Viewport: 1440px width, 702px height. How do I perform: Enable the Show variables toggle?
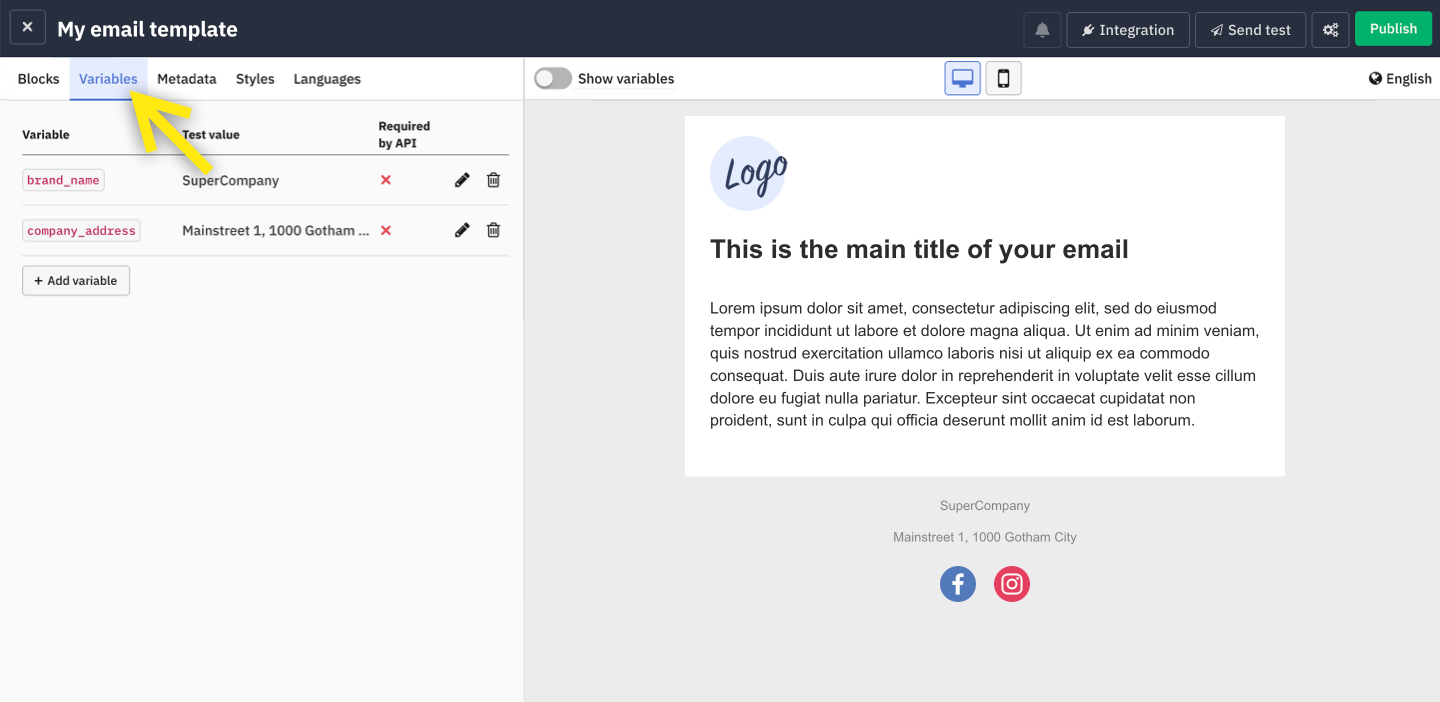[553, 78]
